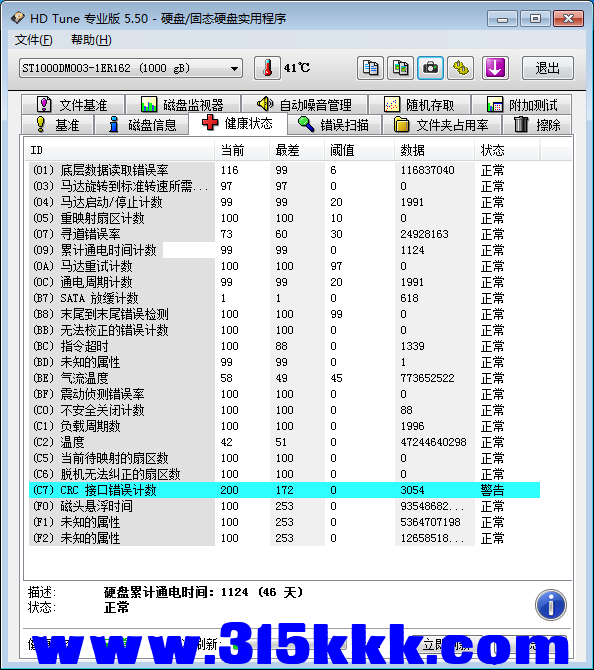Open the 随机存取 tab

pyautogui.click(x=420, y=105)
